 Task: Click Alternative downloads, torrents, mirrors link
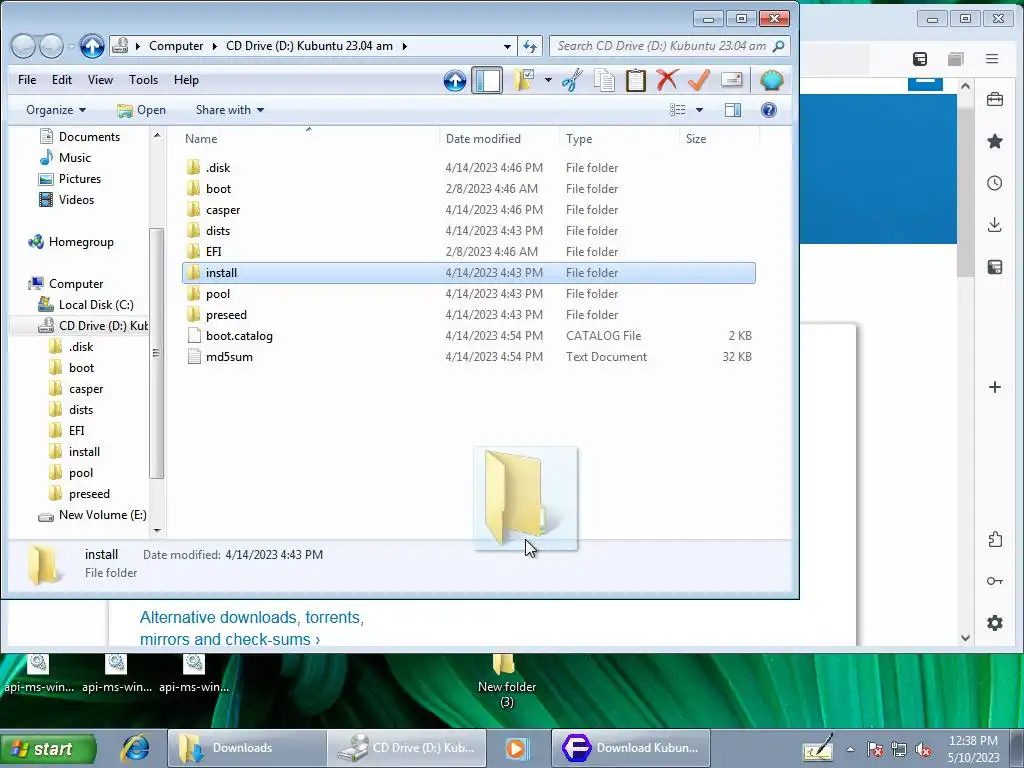[252, 628]
